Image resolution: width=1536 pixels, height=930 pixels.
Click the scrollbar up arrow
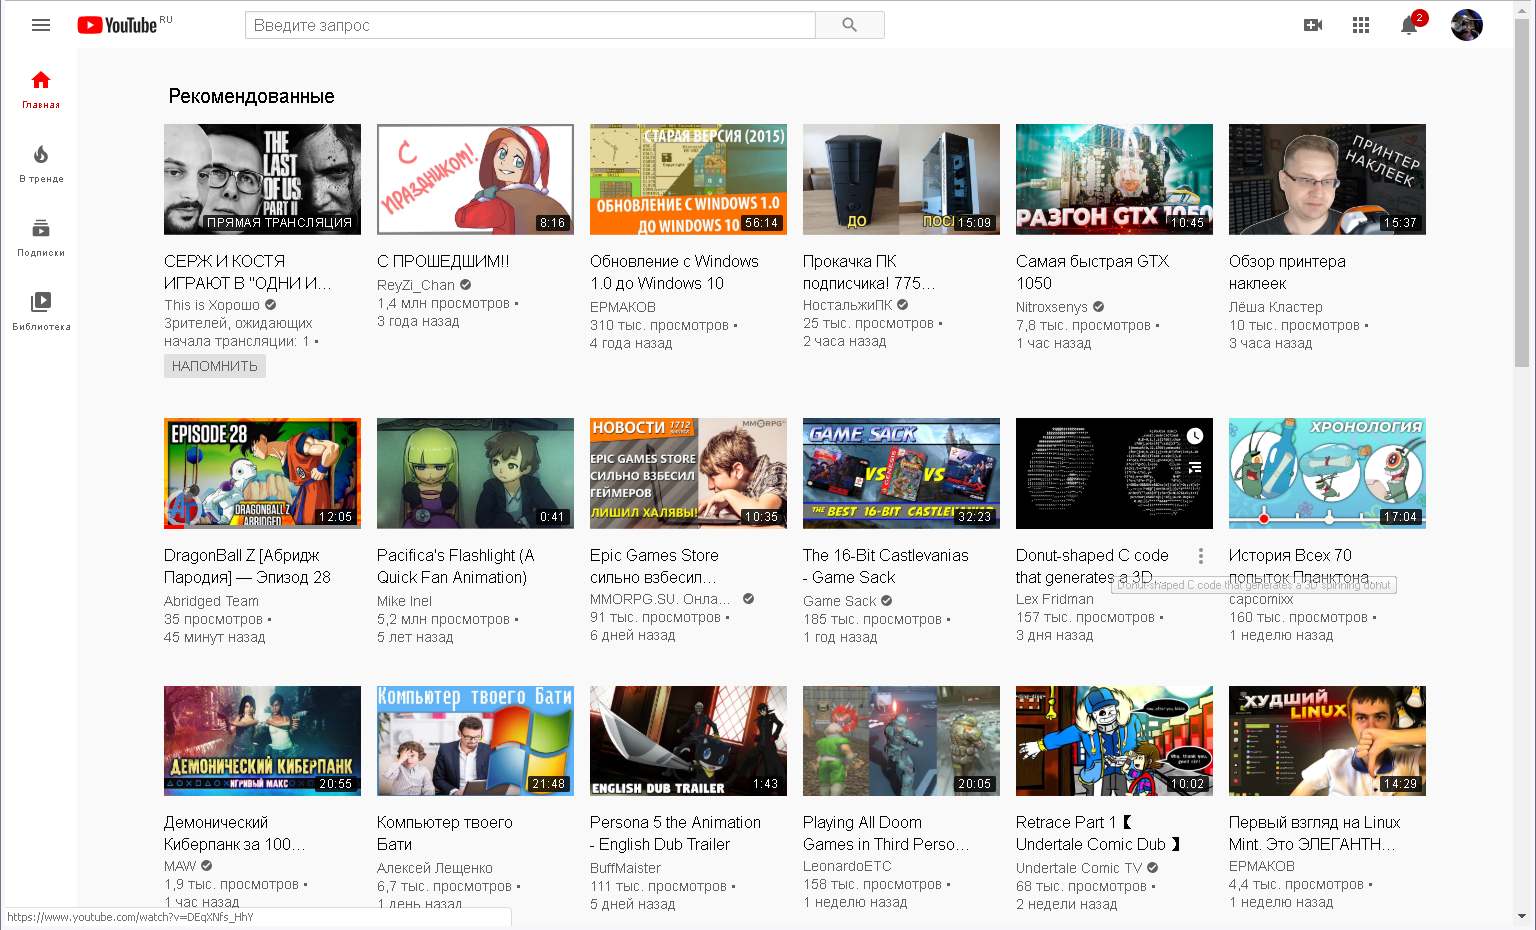click(1522, 8)
